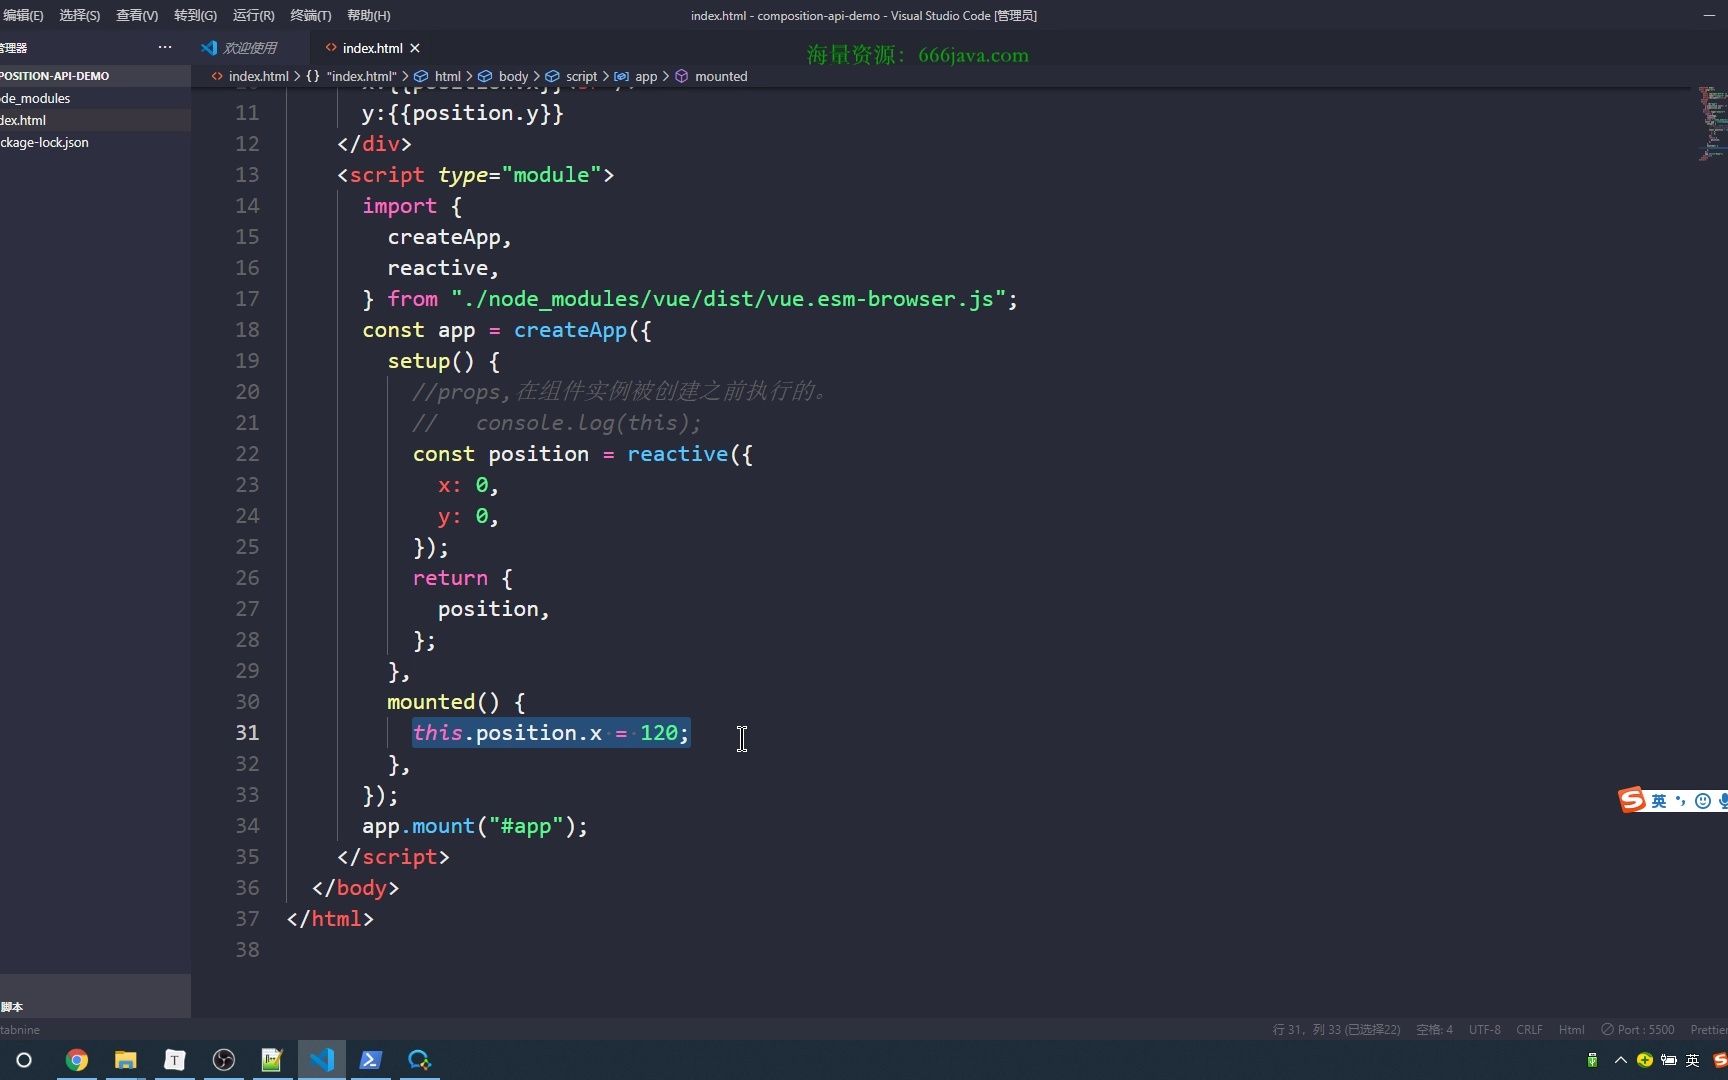Open index.html in the explorer
The width and height of the screenshot is (1728, 1080).
click(95, 120)
